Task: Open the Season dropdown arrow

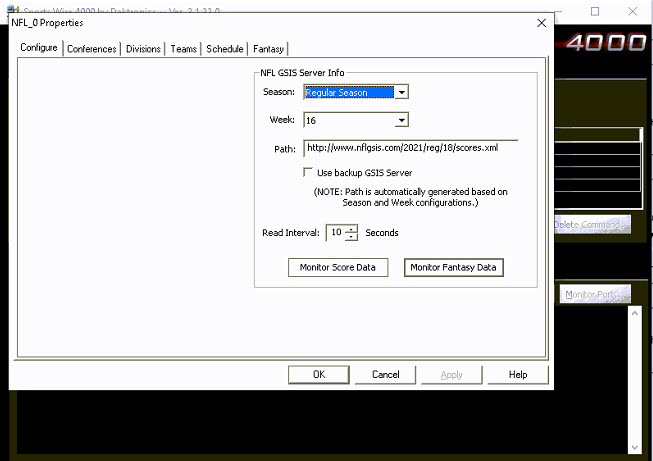Action: click(401, 93)
